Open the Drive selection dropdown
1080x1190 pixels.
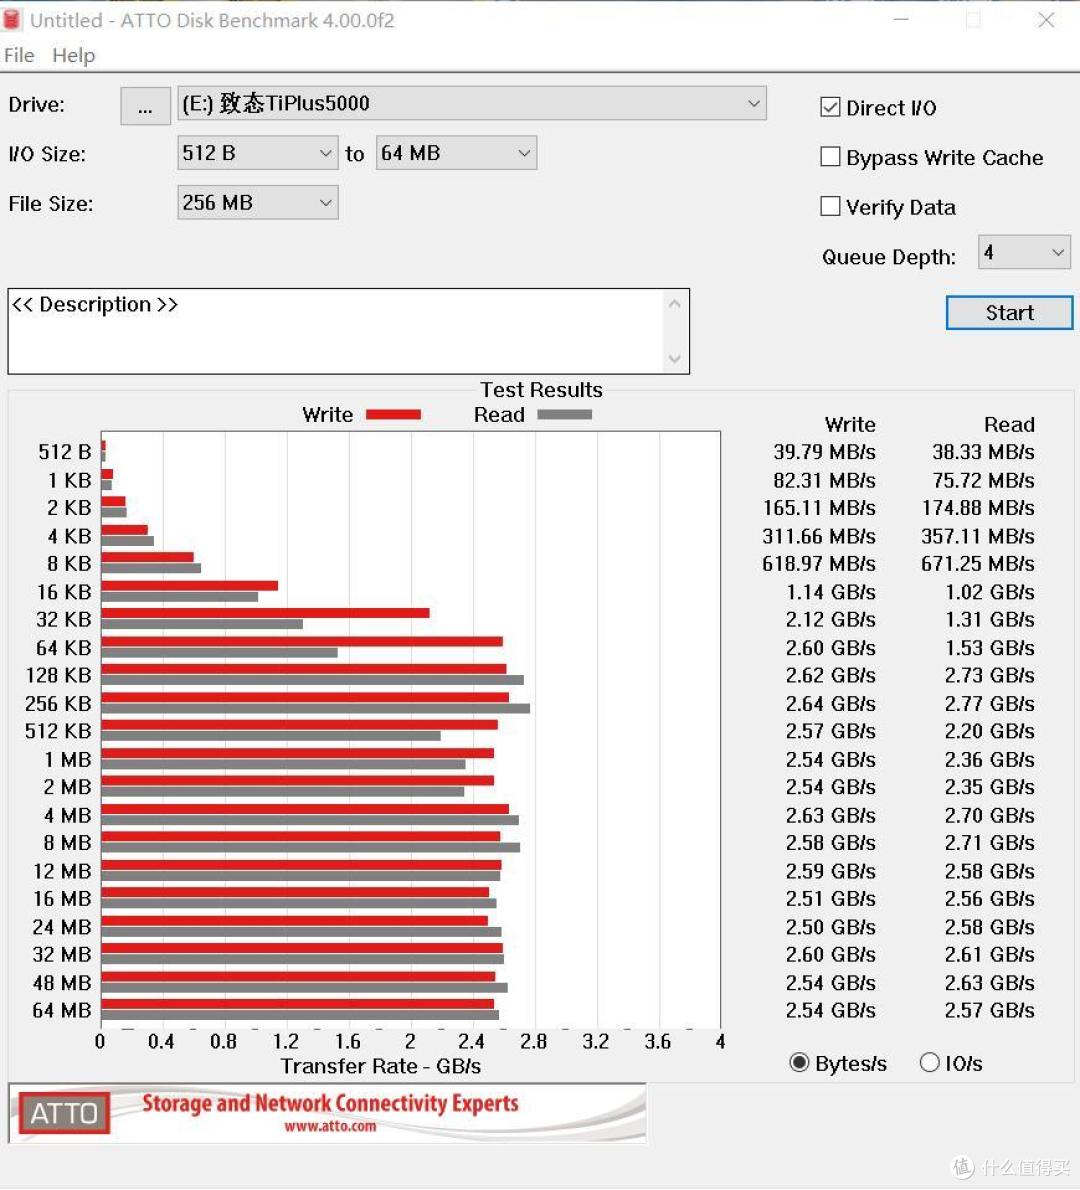[x=471, y=103]
